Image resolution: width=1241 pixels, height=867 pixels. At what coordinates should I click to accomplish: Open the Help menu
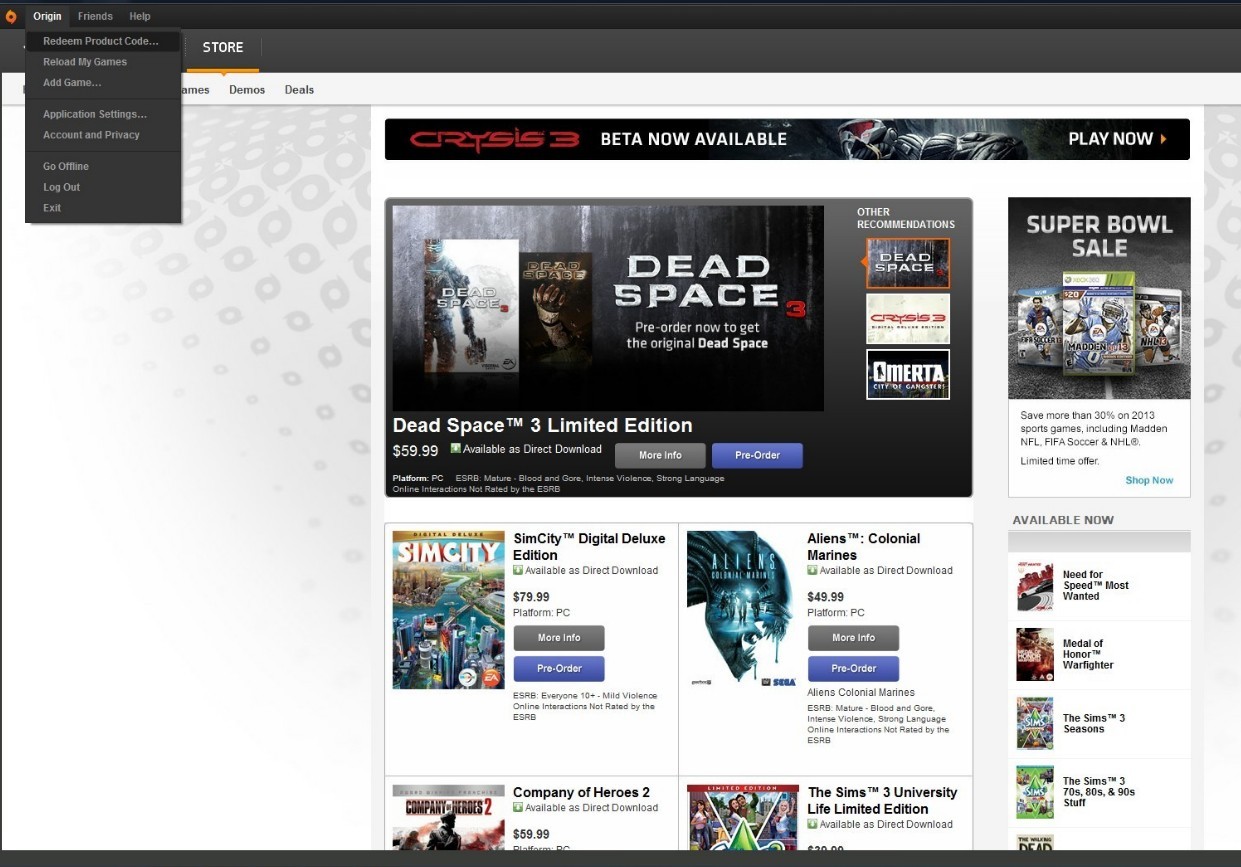tap(139, 16)
